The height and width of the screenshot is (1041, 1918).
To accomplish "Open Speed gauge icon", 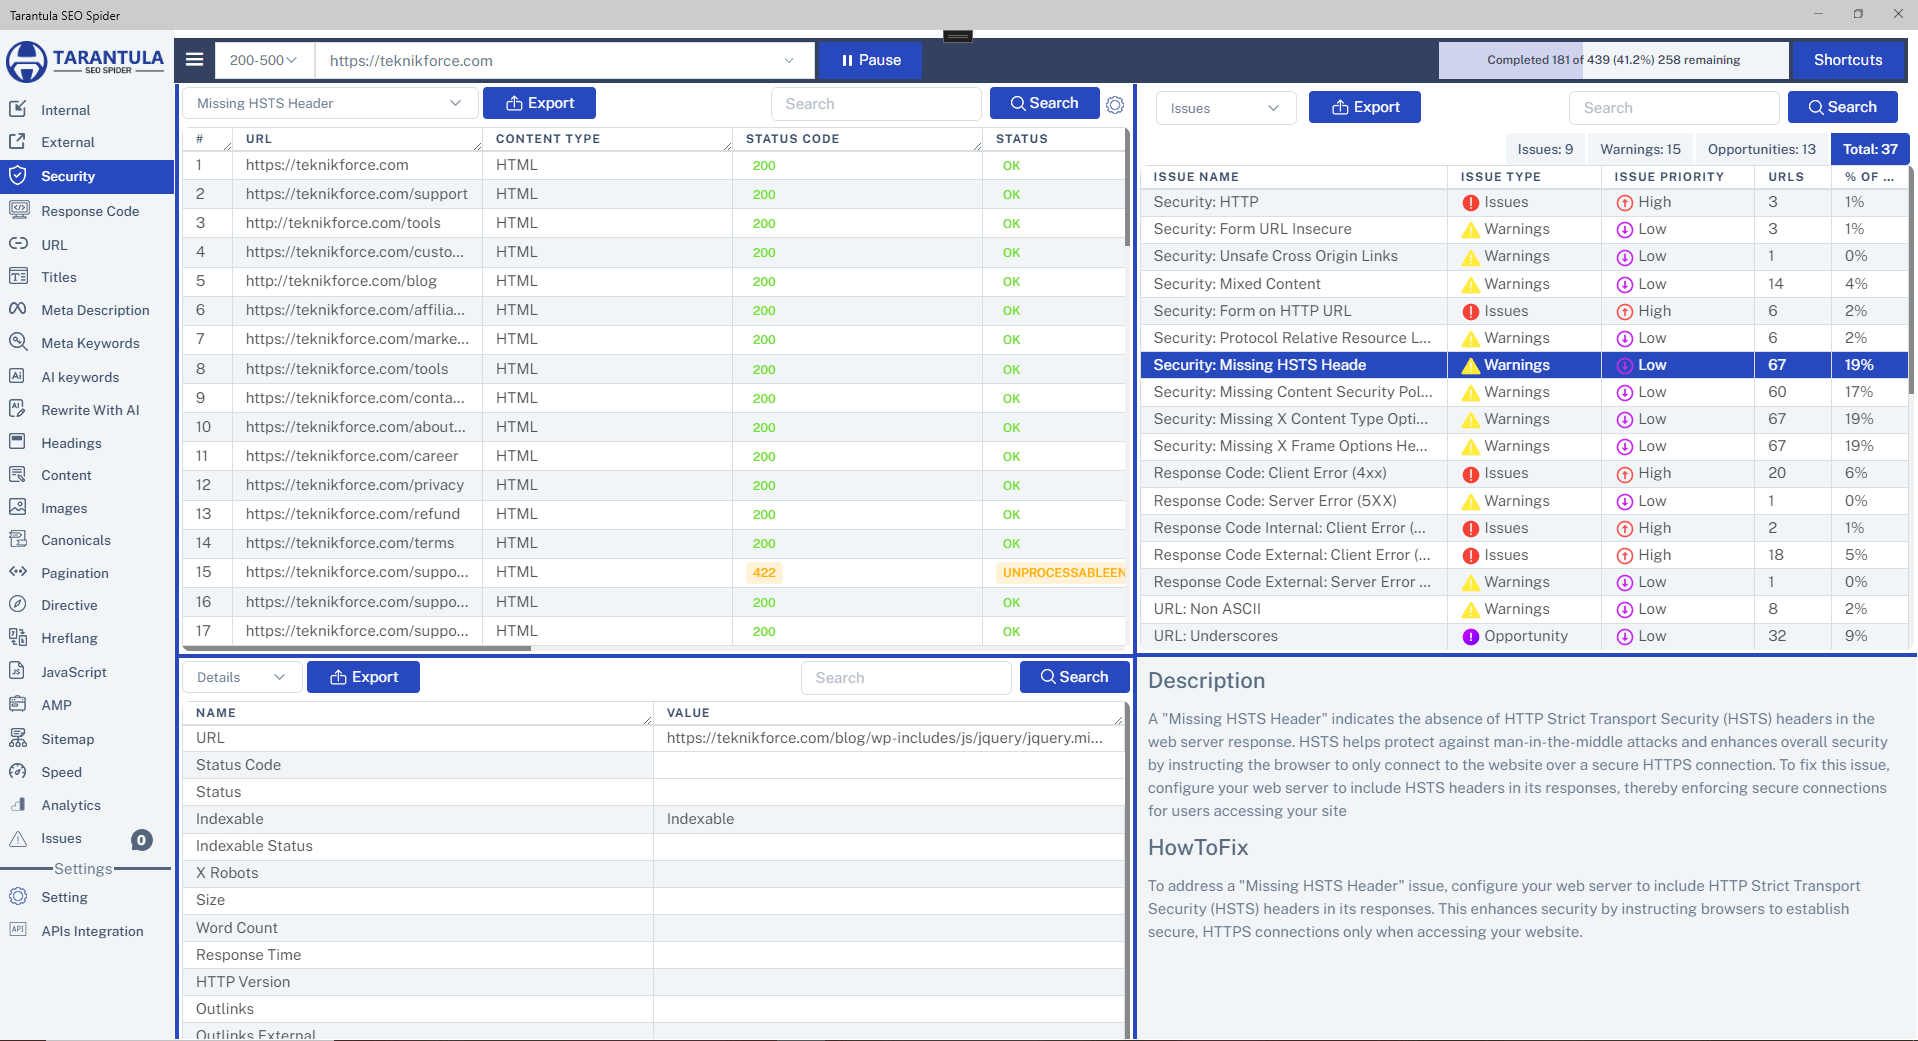I will (x=18, y=772).
